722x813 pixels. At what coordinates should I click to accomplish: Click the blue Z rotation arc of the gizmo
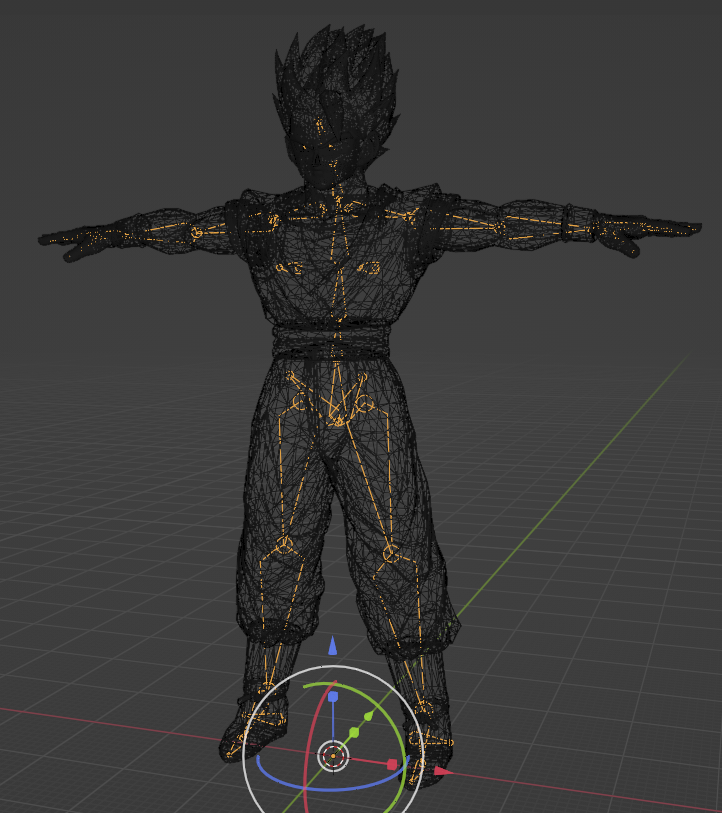point(332,788)
